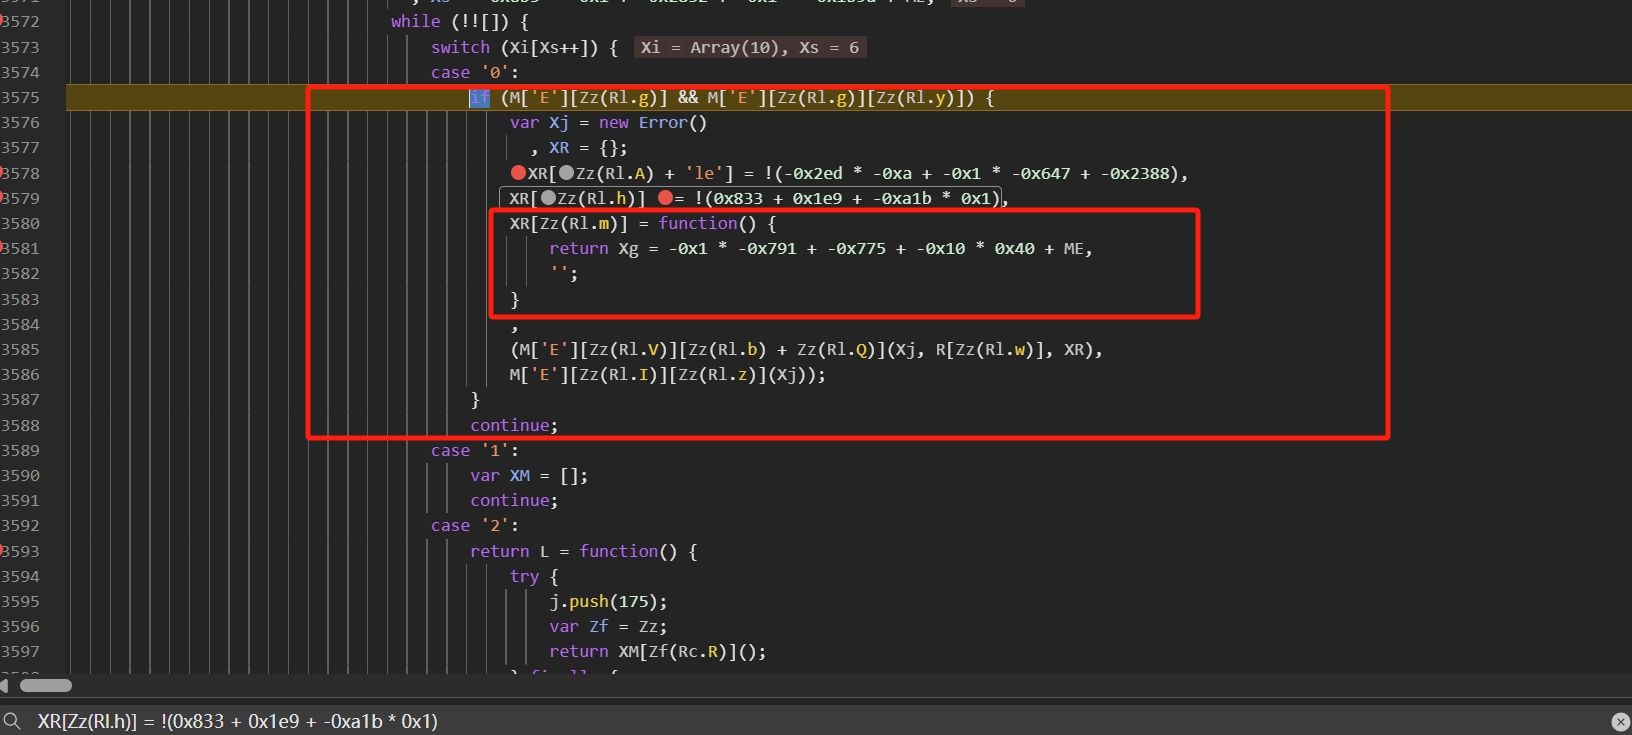Viewport: 1632px width, 735px height.
Task: Remove the breakpoint on line number 3578
Action: click(20, 173)
